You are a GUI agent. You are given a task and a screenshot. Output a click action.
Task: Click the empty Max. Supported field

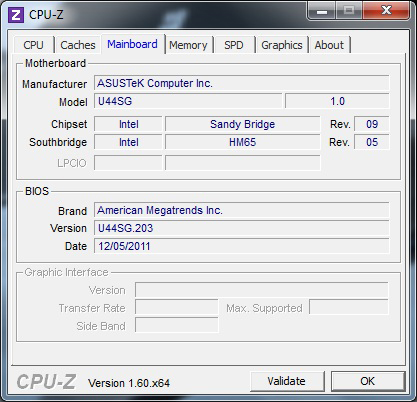(x=349, y=308)
